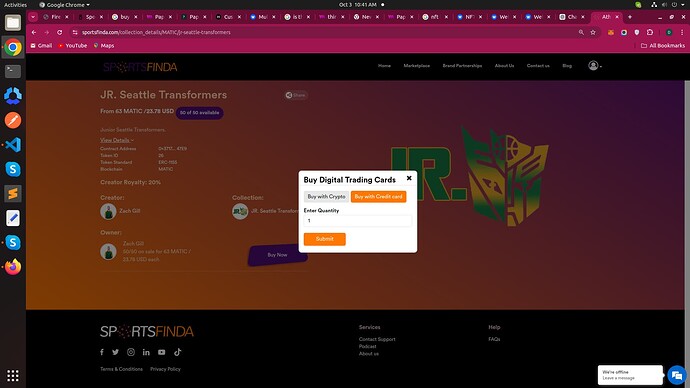
Task: Bookmark this page with the star icon
Action: [x=593, y=32]
